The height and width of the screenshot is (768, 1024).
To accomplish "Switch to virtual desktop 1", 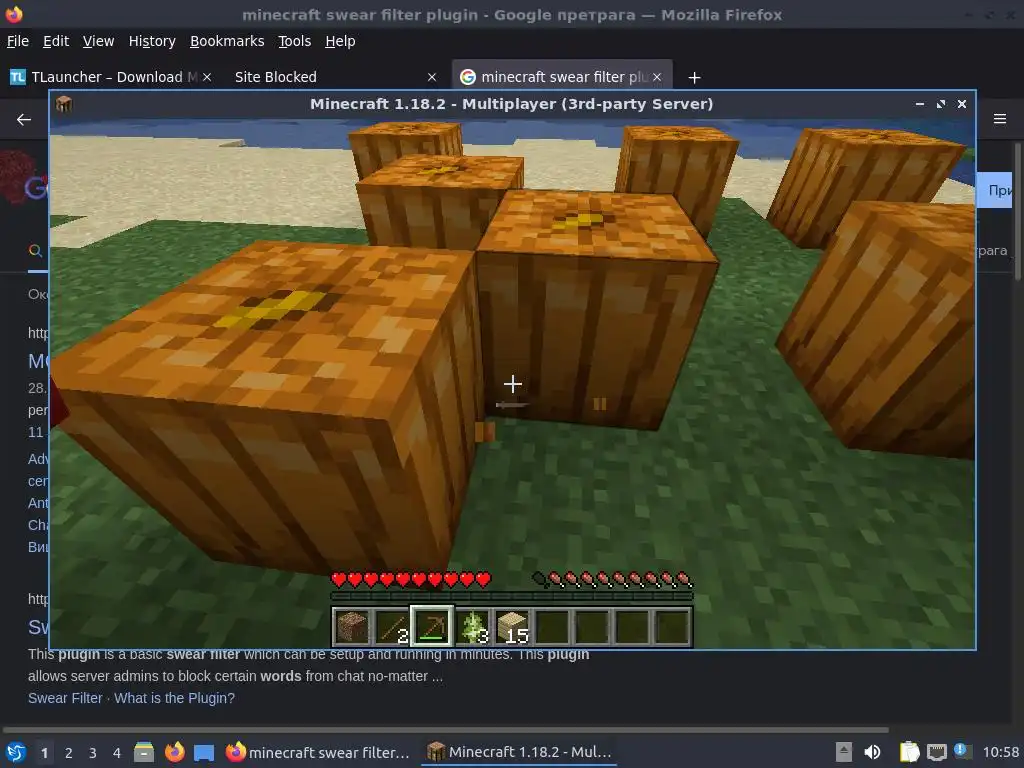I will 44,753.
